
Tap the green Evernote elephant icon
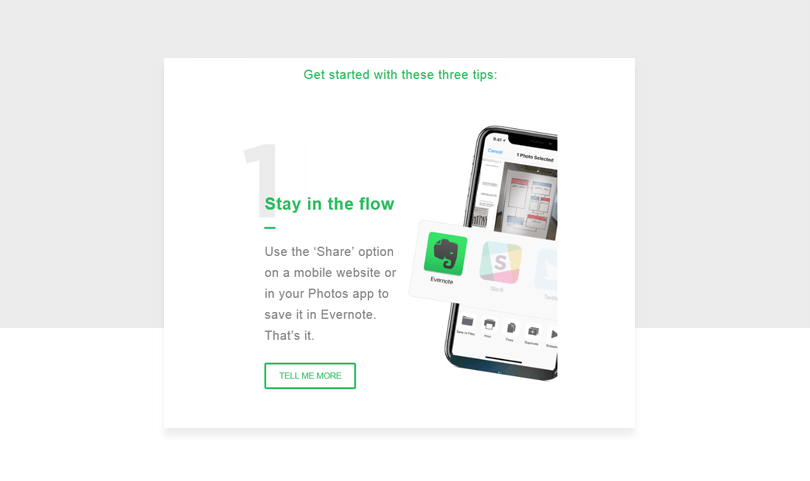pos(445,253)
